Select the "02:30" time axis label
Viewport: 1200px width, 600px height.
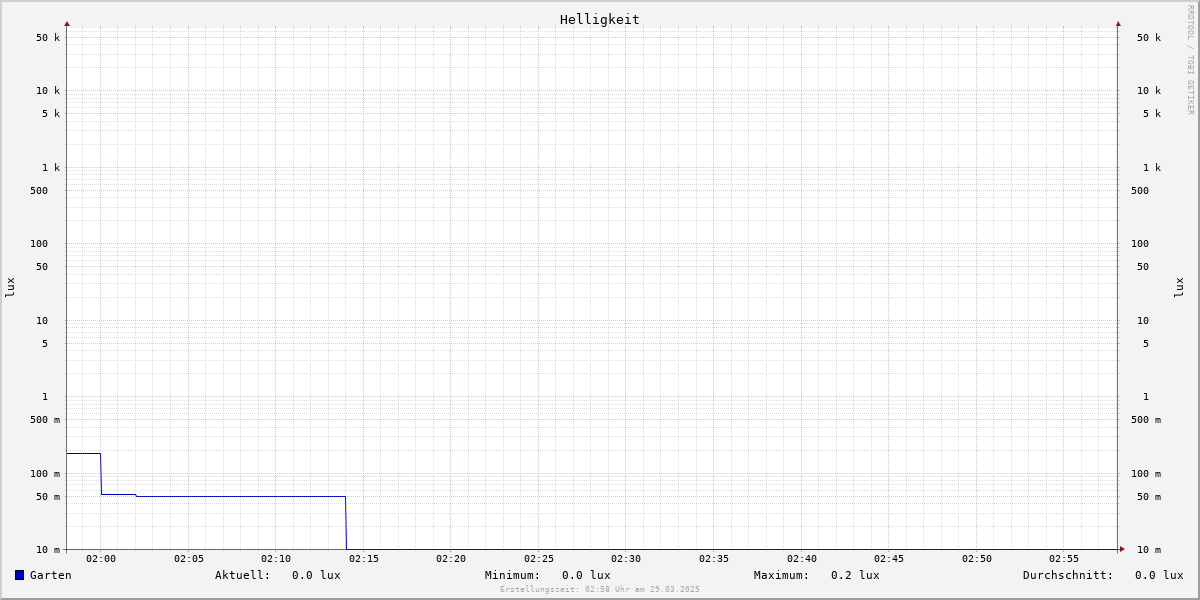click(x=626, y=559)
